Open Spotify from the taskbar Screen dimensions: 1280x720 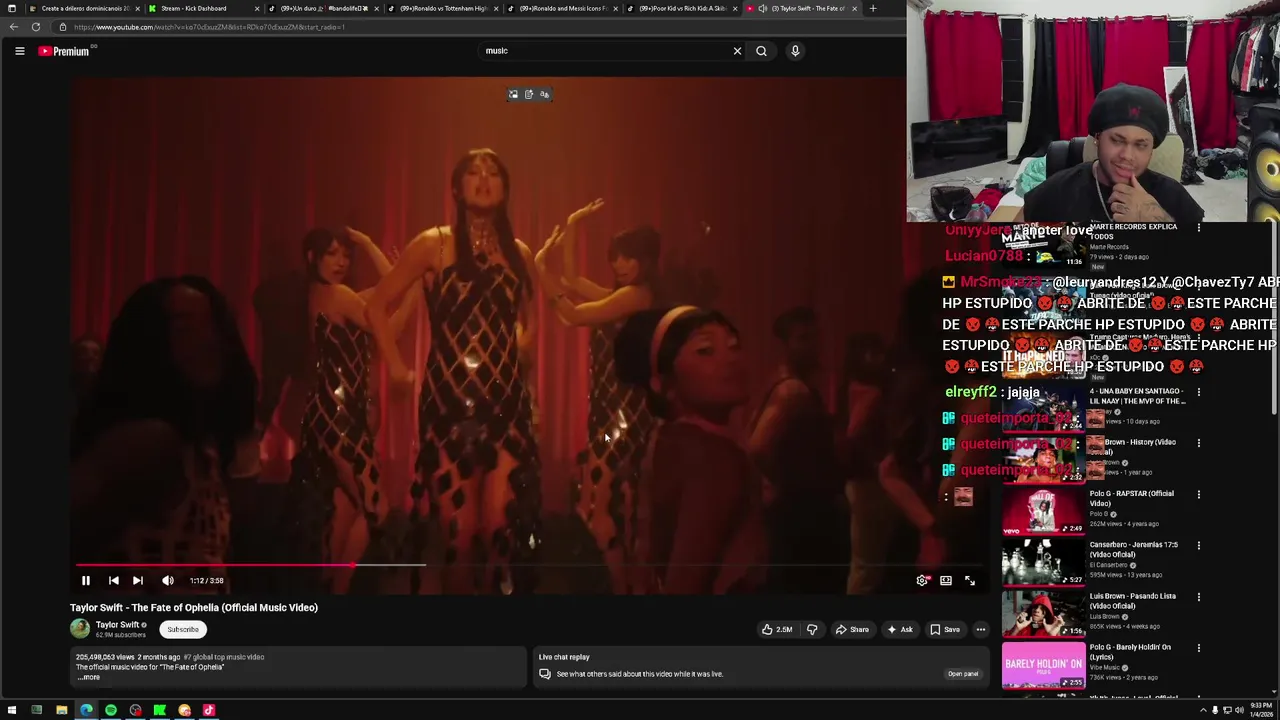coord(110,710)
